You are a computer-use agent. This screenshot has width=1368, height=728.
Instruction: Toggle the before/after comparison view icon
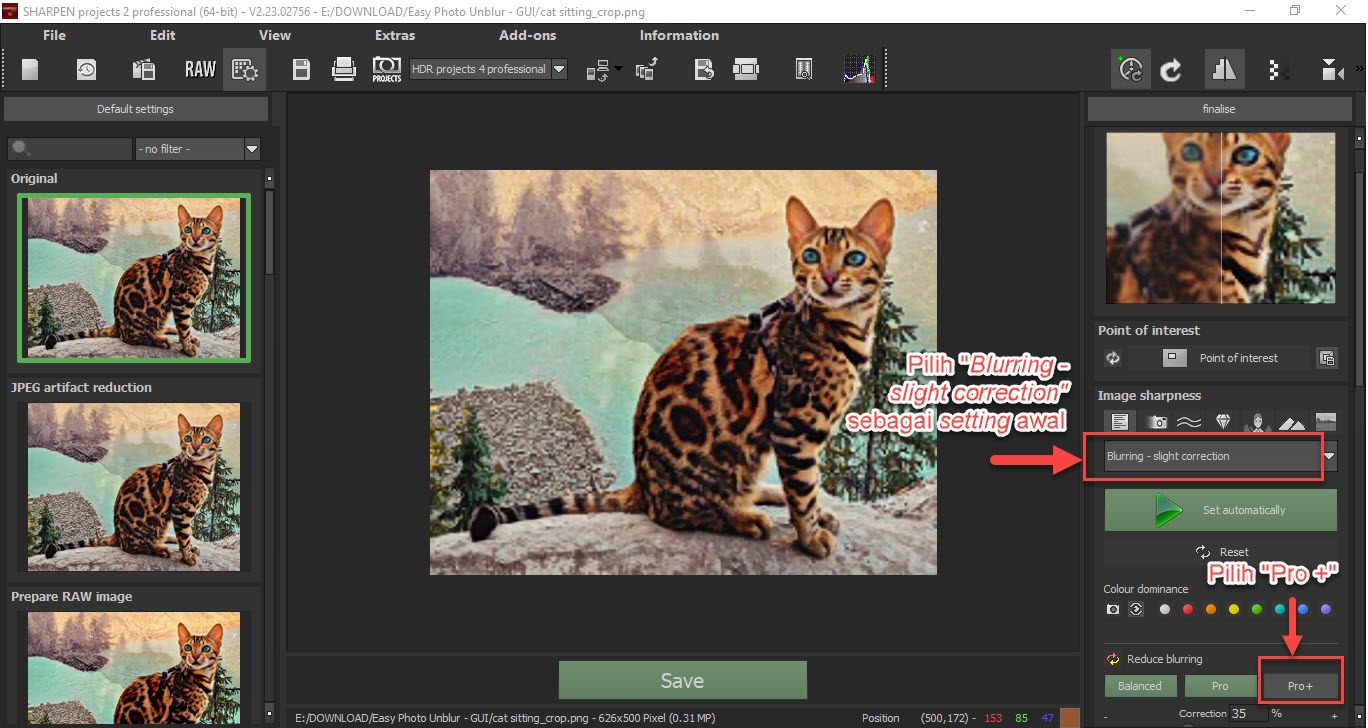(x=1224, y=69)
